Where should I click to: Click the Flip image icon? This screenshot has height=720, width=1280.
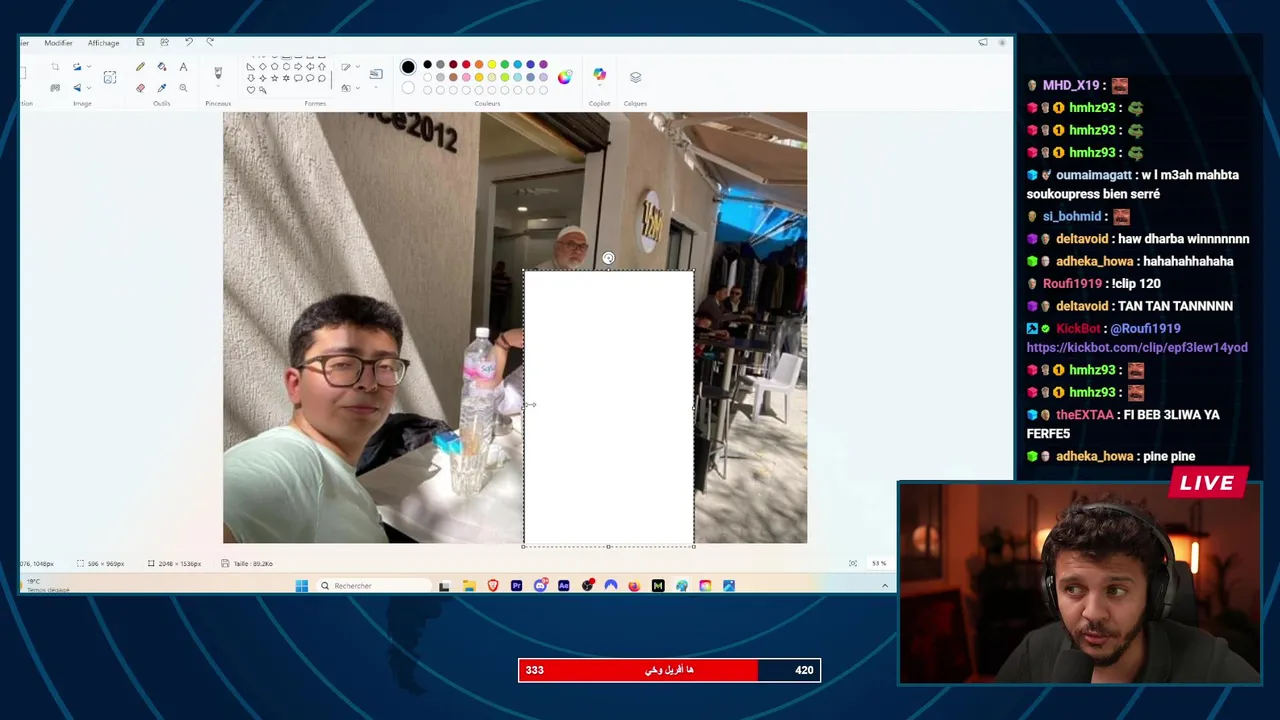(76, 88)
